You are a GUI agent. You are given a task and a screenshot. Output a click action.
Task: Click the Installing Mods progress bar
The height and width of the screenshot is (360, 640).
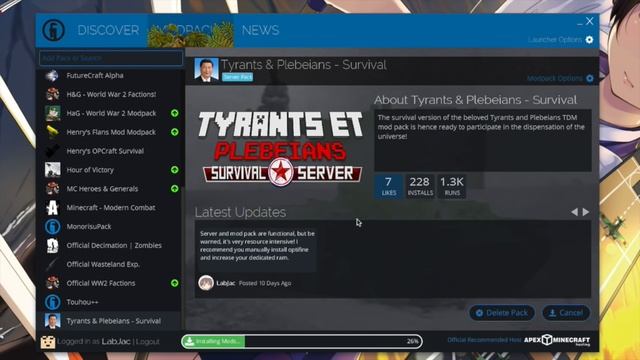[302, 341]
